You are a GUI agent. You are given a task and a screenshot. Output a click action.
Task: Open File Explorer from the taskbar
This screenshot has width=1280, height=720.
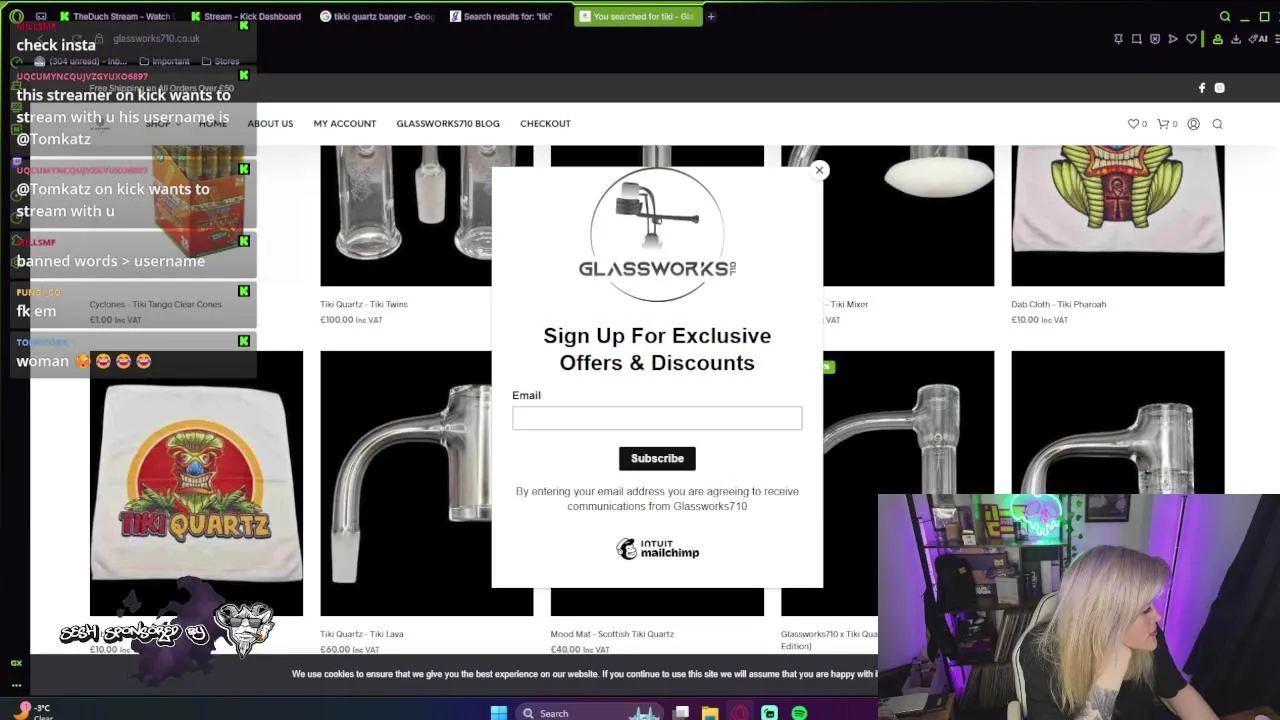pos(709,713)
